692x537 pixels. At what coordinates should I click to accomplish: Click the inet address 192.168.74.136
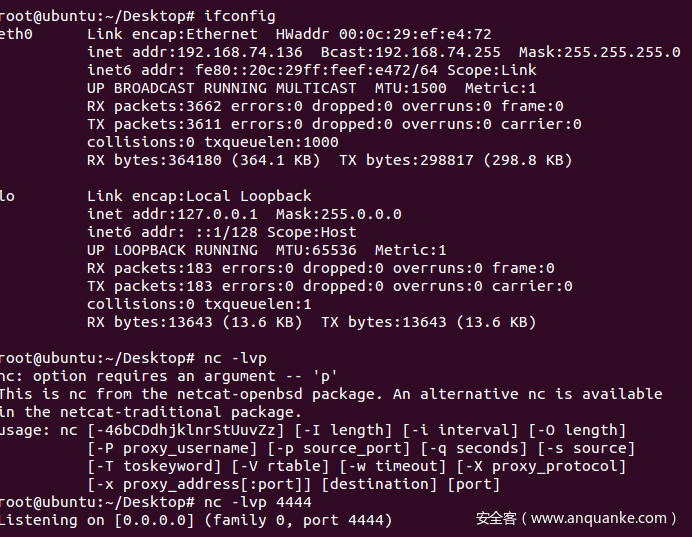click(x=239, y=52)
